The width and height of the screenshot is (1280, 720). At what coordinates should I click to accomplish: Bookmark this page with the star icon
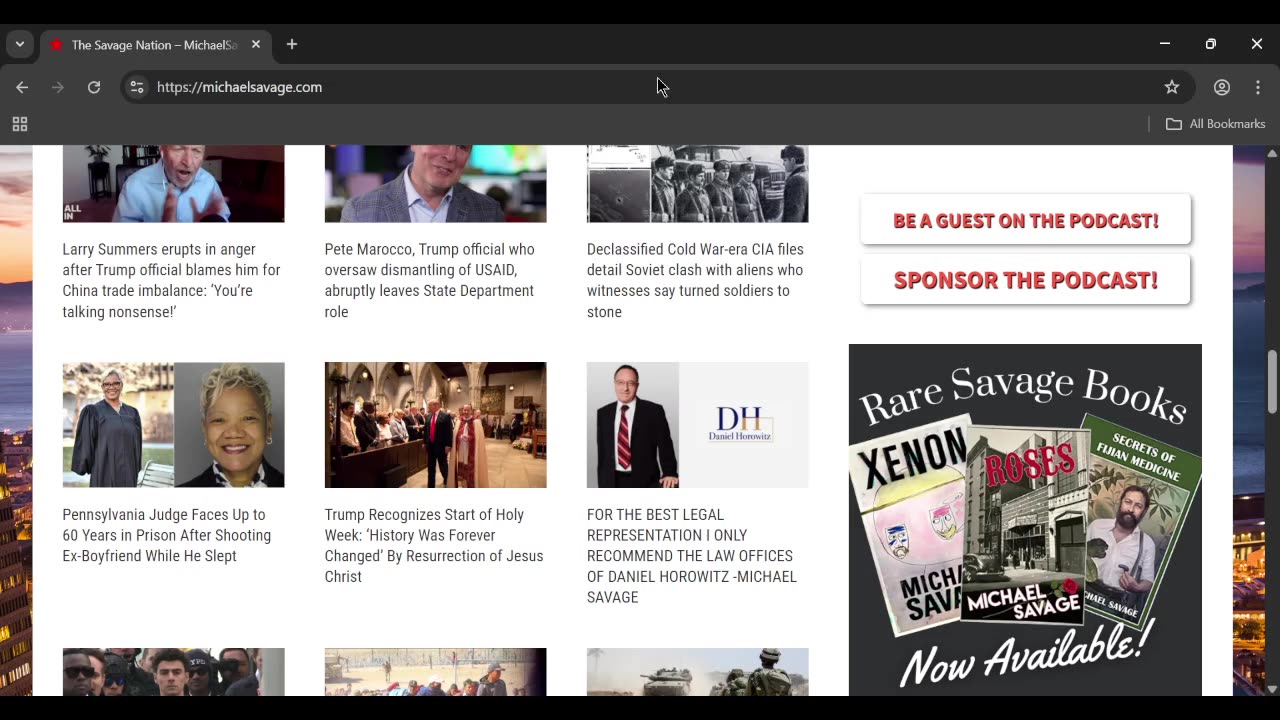pos(1172,87)
